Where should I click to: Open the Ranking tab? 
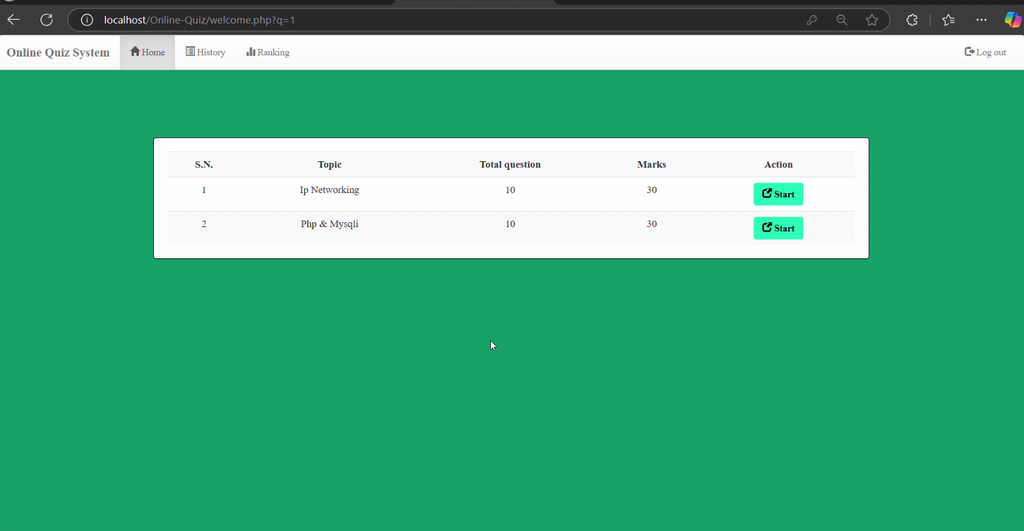[268, 52]
